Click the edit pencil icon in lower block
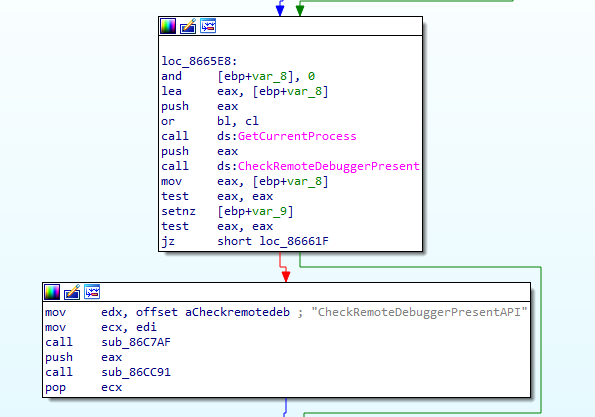This screenshot has height=417, width=595. pos(72,292)
